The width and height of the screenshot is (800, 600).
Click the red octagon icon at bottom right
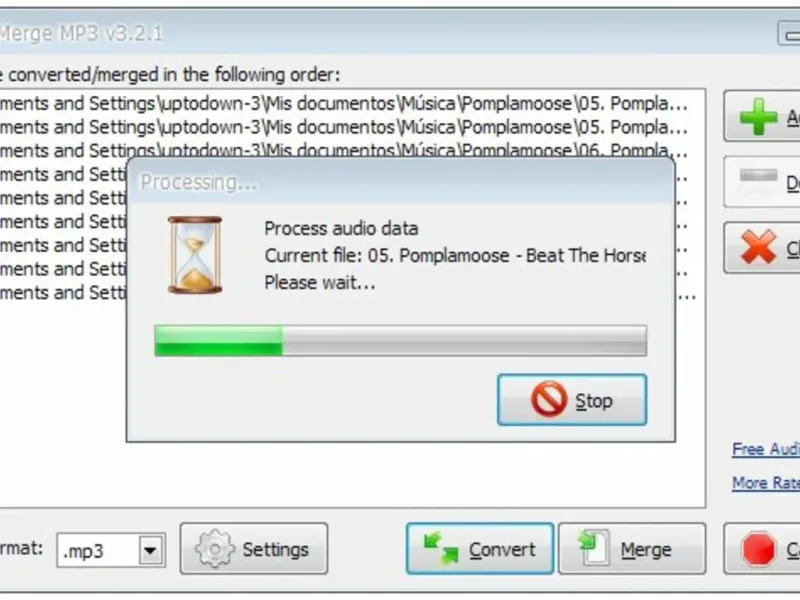tap(758, 549)
